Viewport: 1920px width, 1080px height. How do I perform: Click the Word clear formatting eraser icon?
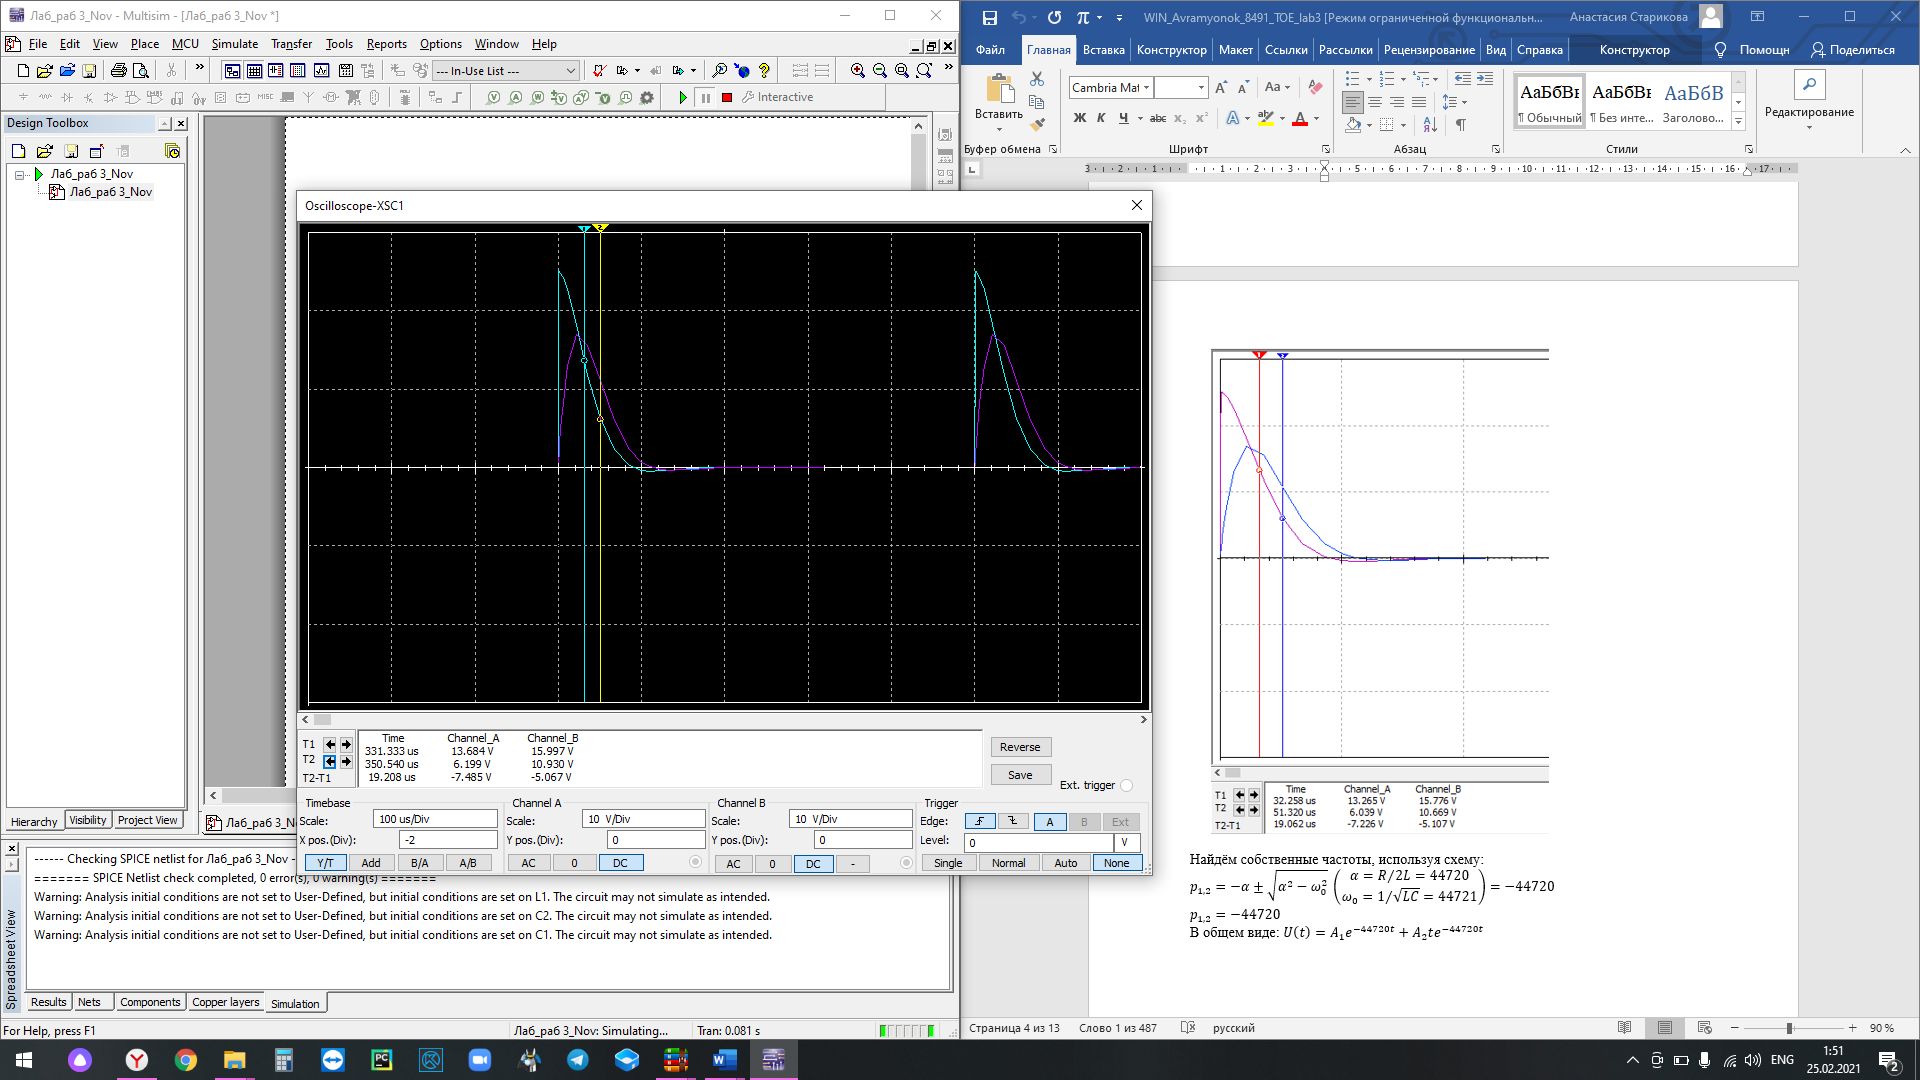(x=1315, y=87)
